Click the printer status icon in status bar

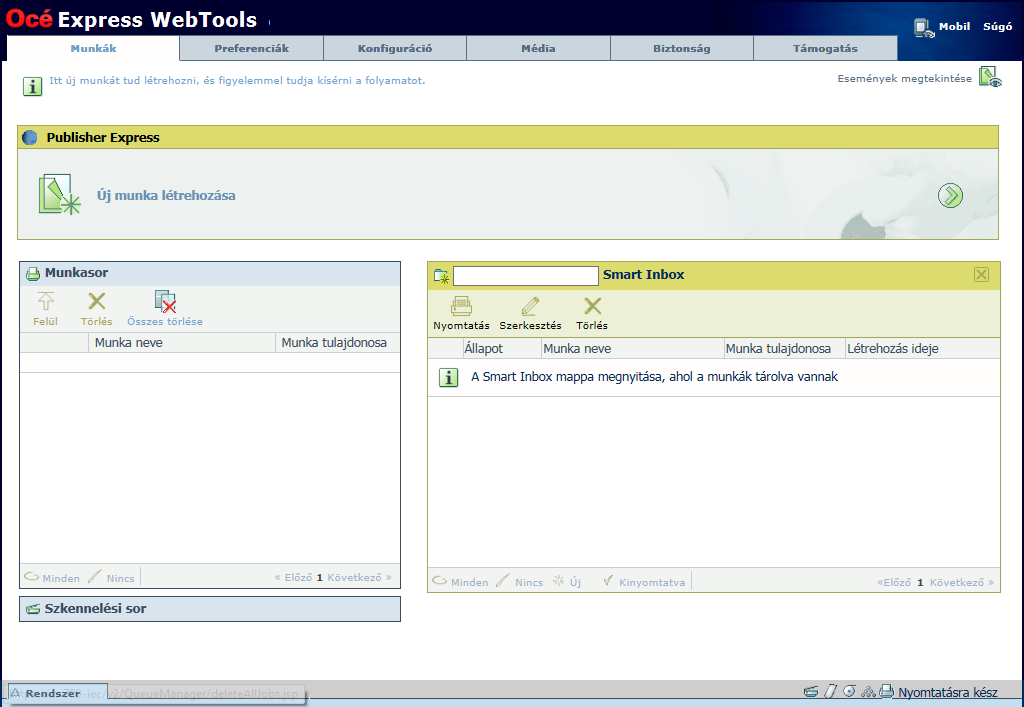pyautogui.click(x=886, y=691)
